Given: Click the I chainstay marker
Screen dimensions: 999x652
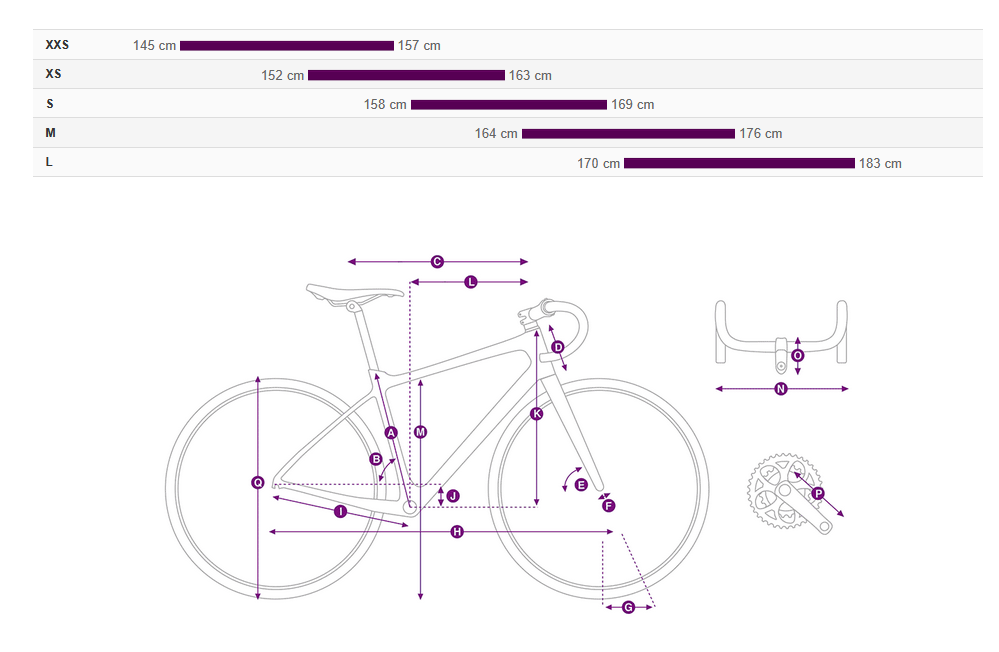Looking at the screenshot, I should click(x=340, y=512).
